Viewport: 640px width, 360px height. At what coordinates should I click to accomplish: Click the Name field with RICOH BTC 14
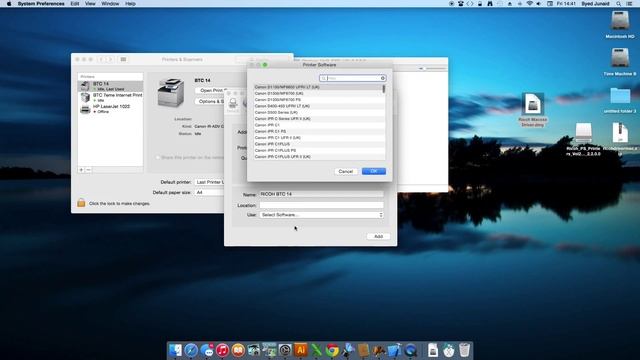coord(322,194)
